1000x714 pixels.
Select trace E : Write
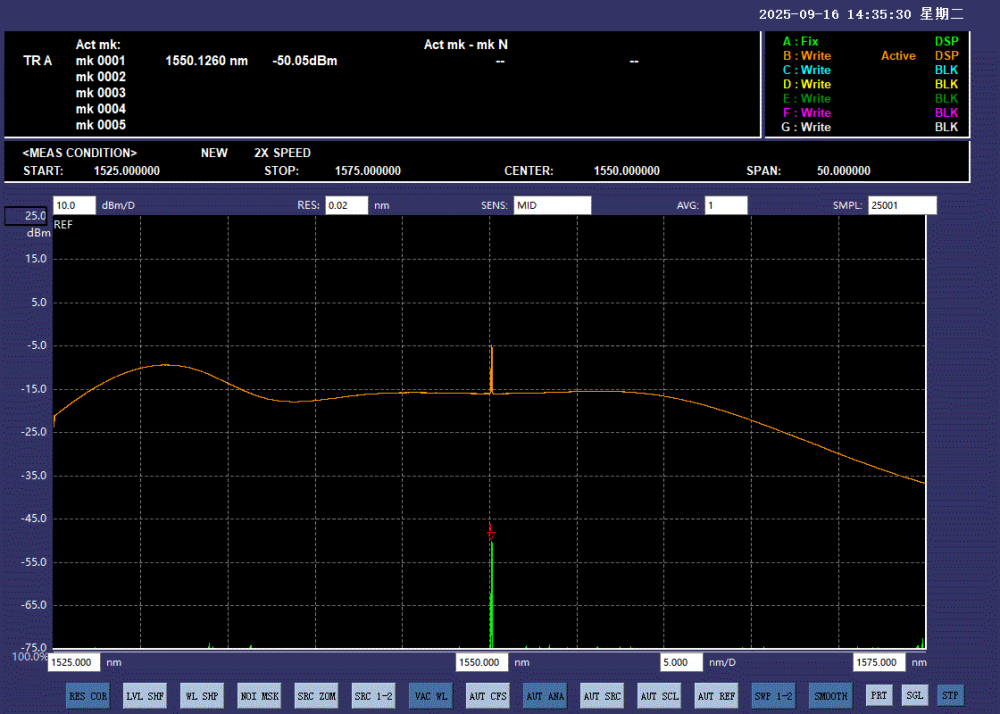pos(807,98)
